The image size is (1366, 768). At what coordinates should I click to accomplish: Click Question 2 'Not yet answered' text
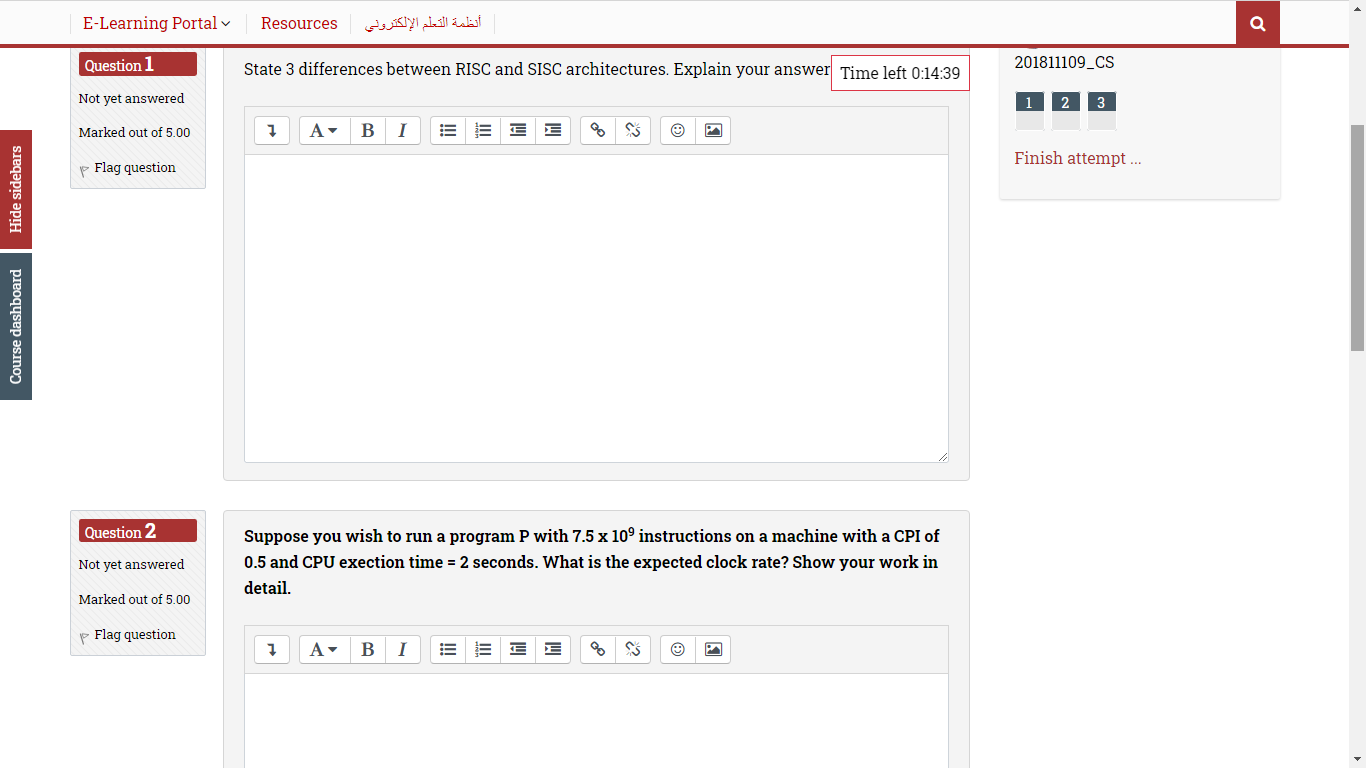click(131, 565)
